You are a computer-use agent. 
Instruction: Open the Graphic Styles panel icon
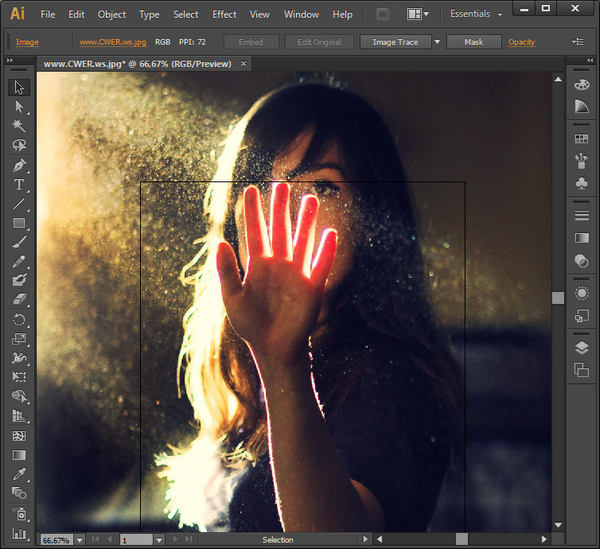click(x=582, y=316)
